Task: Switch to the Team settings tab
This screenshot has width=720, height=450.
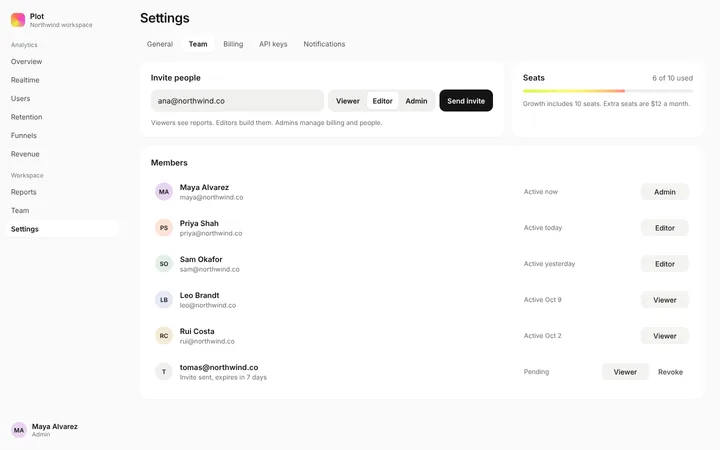Action: pyautogui.click(x=198, y=44)
